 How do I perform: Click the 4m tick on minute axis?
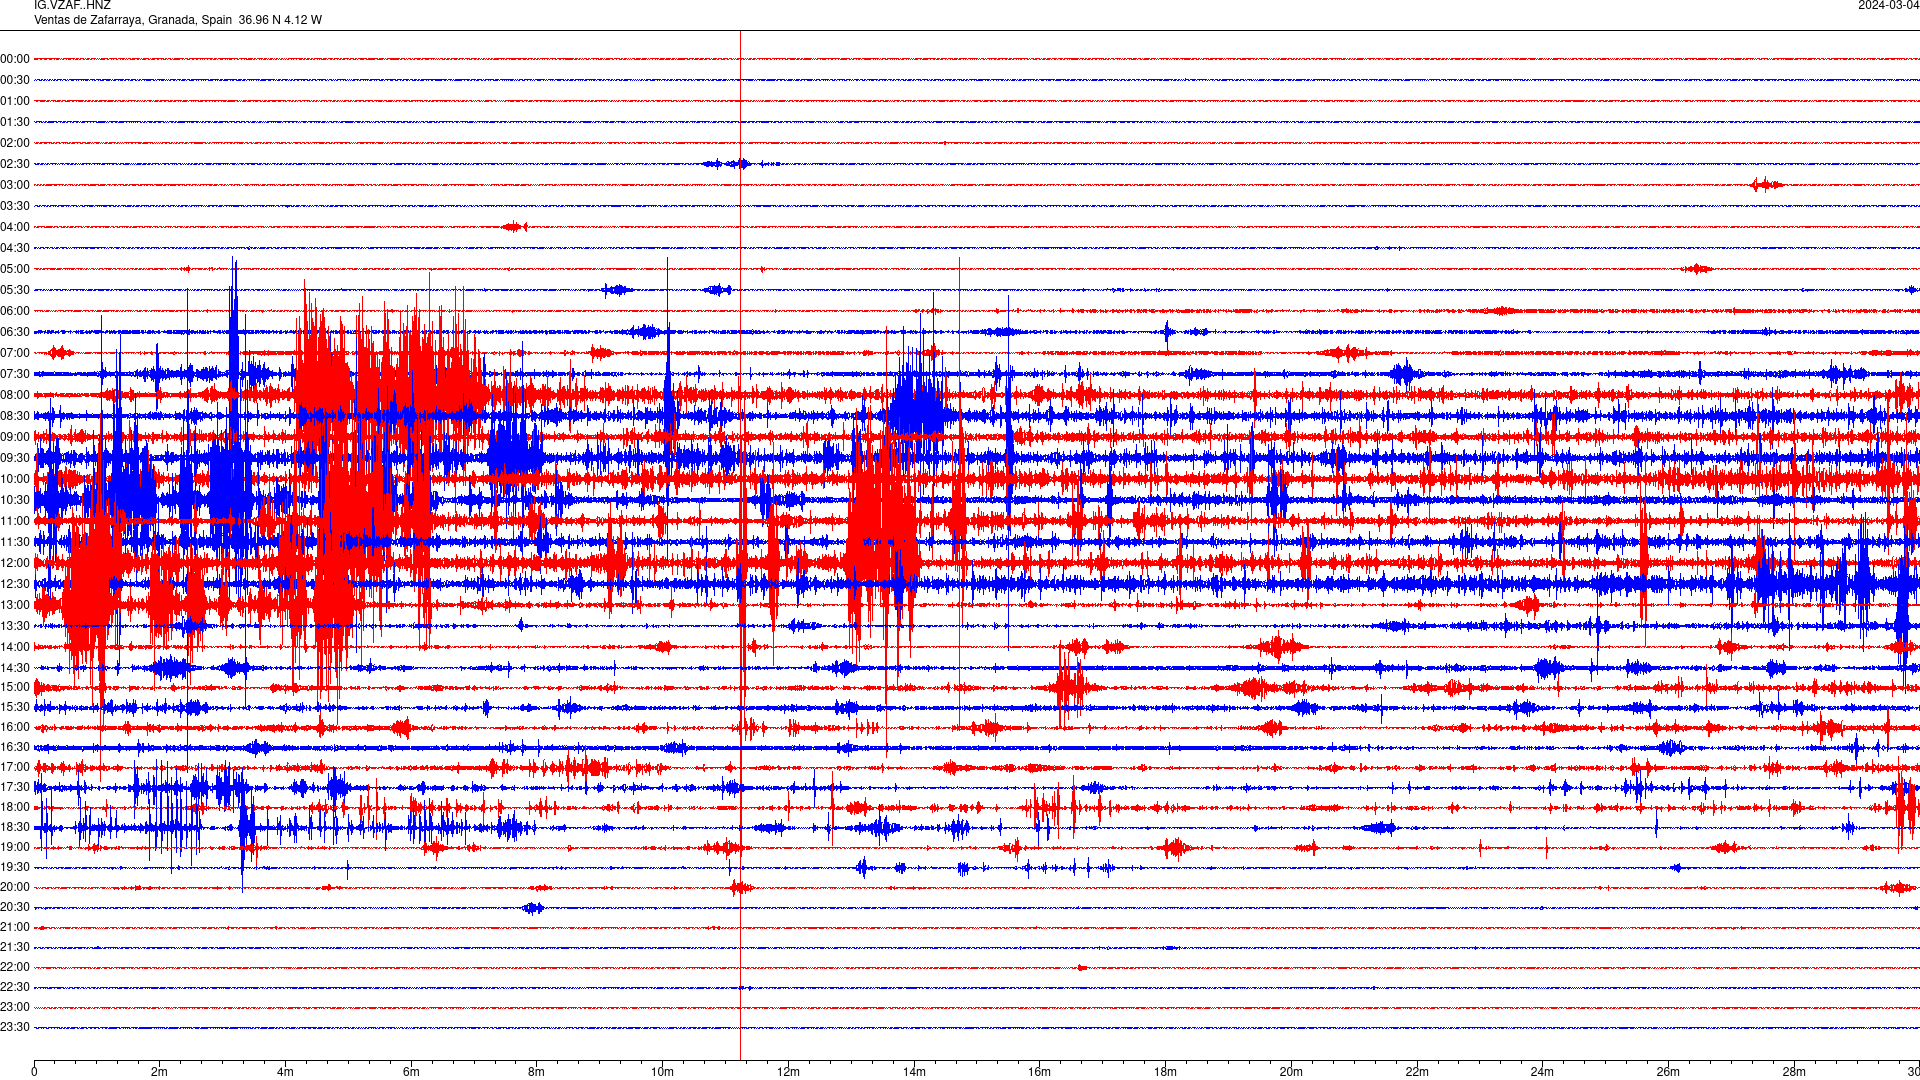click(285, 1072)
